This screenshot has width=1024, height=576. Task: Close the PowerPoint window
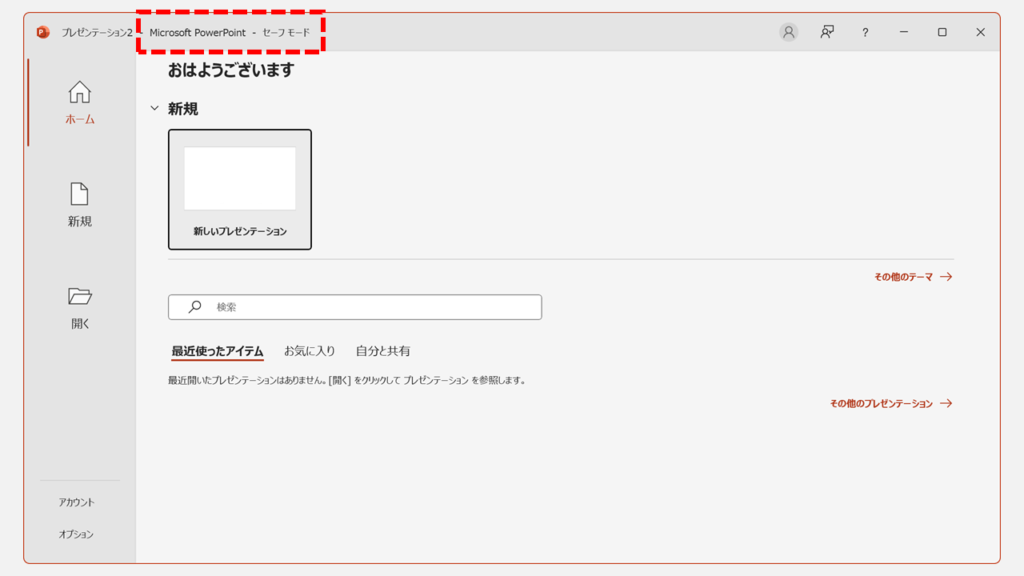[980, 32]
